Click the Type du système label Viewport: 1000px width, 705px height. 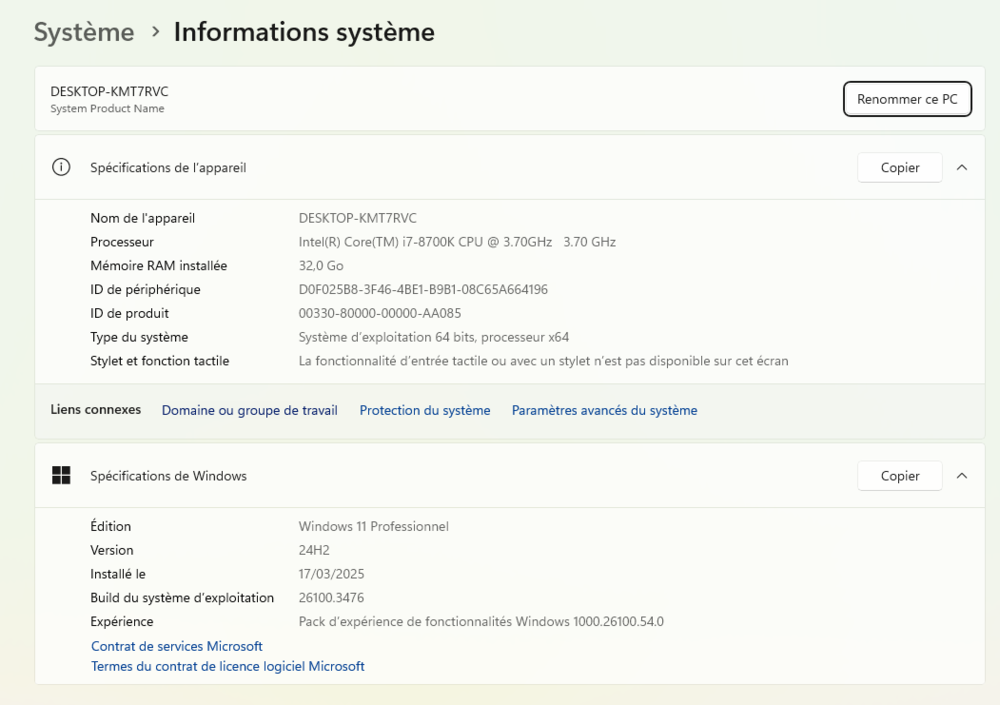point(138,337)
